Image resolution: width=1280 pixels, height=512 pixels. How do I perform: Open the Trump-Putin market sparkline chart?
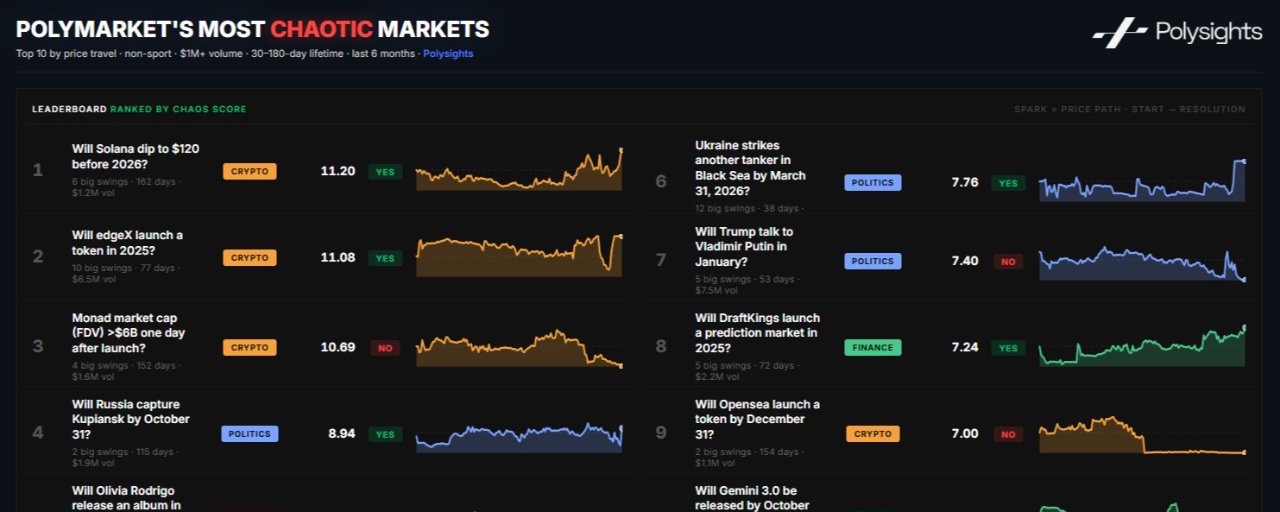tap(1143, 263)
